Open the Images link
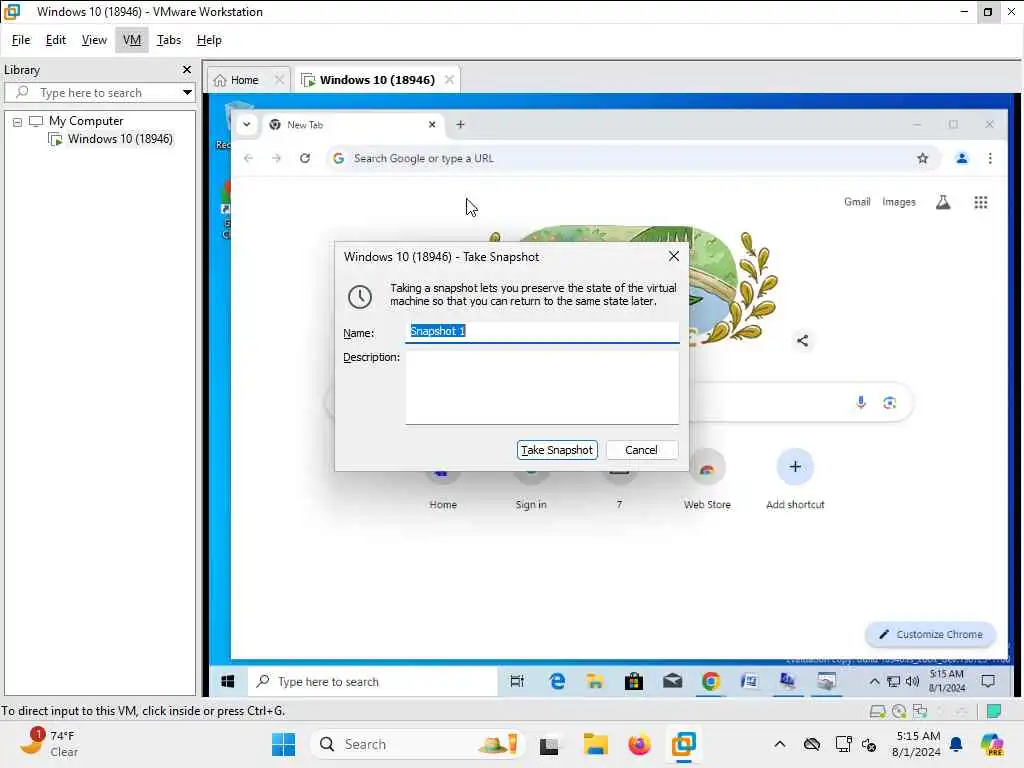Image resolution: width=1024 pixels, height=768 pixels. (x=899, y=202)
